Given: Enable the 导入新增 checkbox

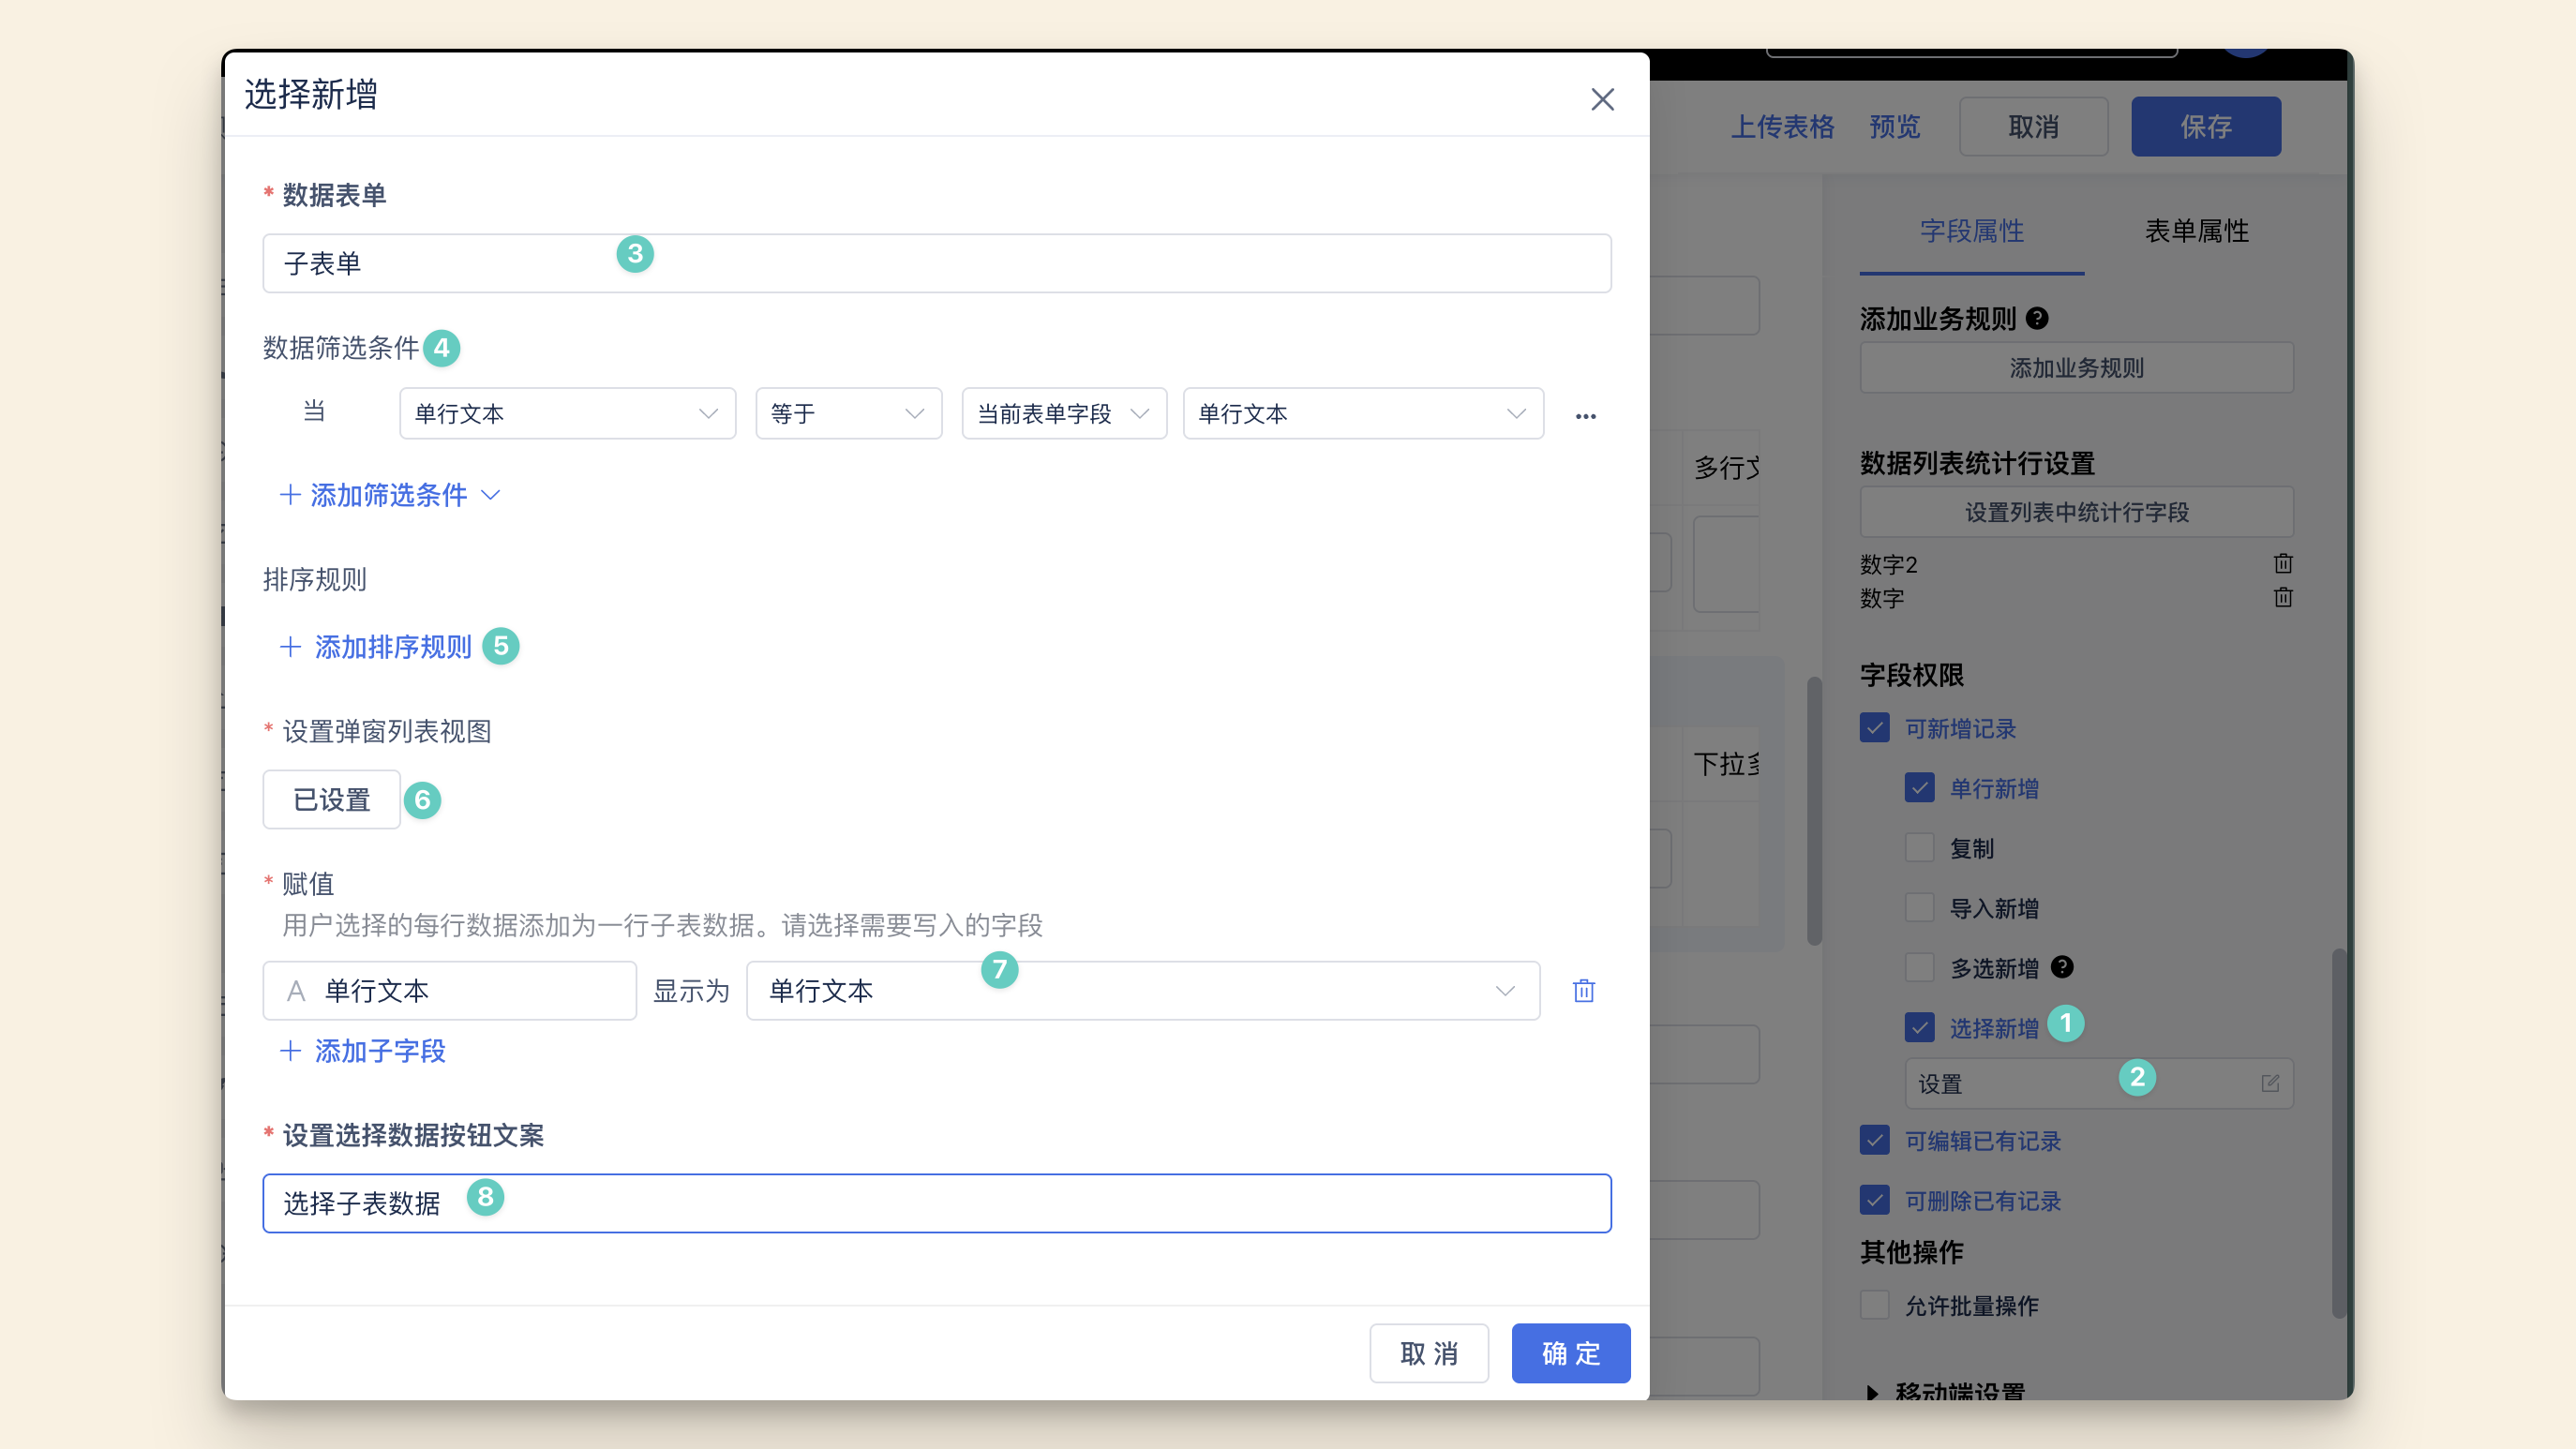Looking at the screenshot, I should click(x=1919, y=908).
